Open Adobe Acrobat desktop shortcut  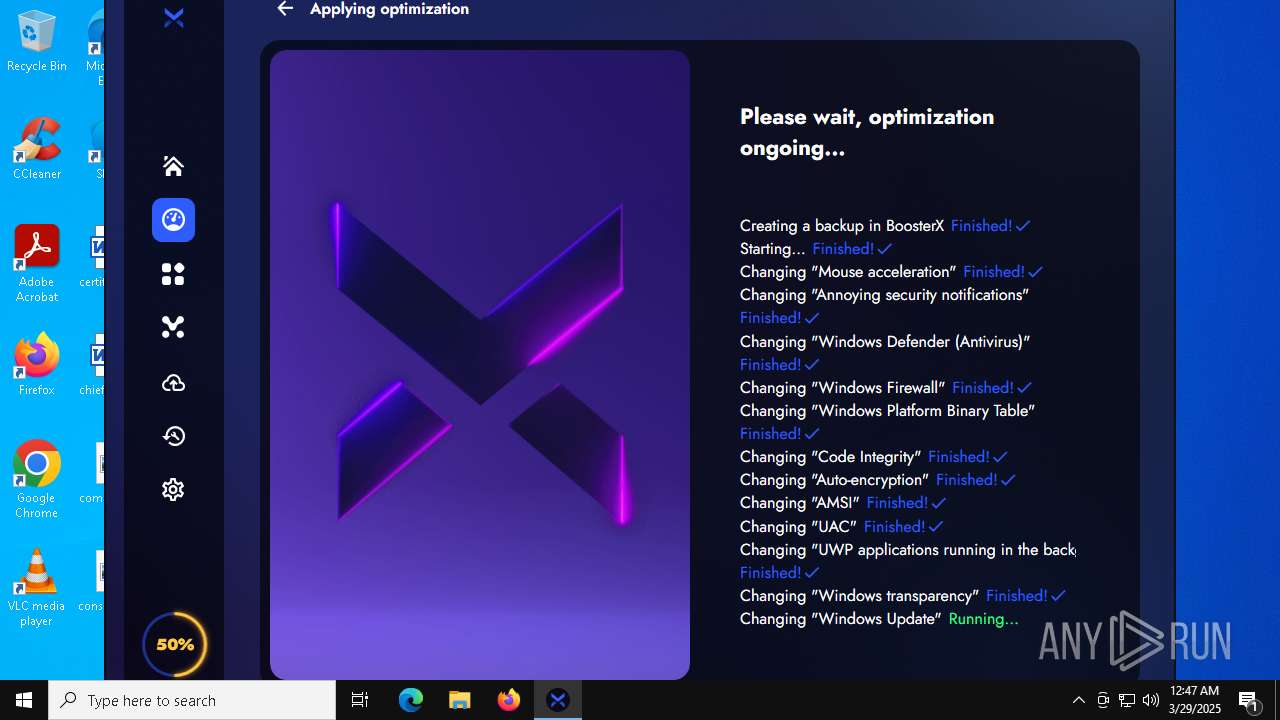37,265
